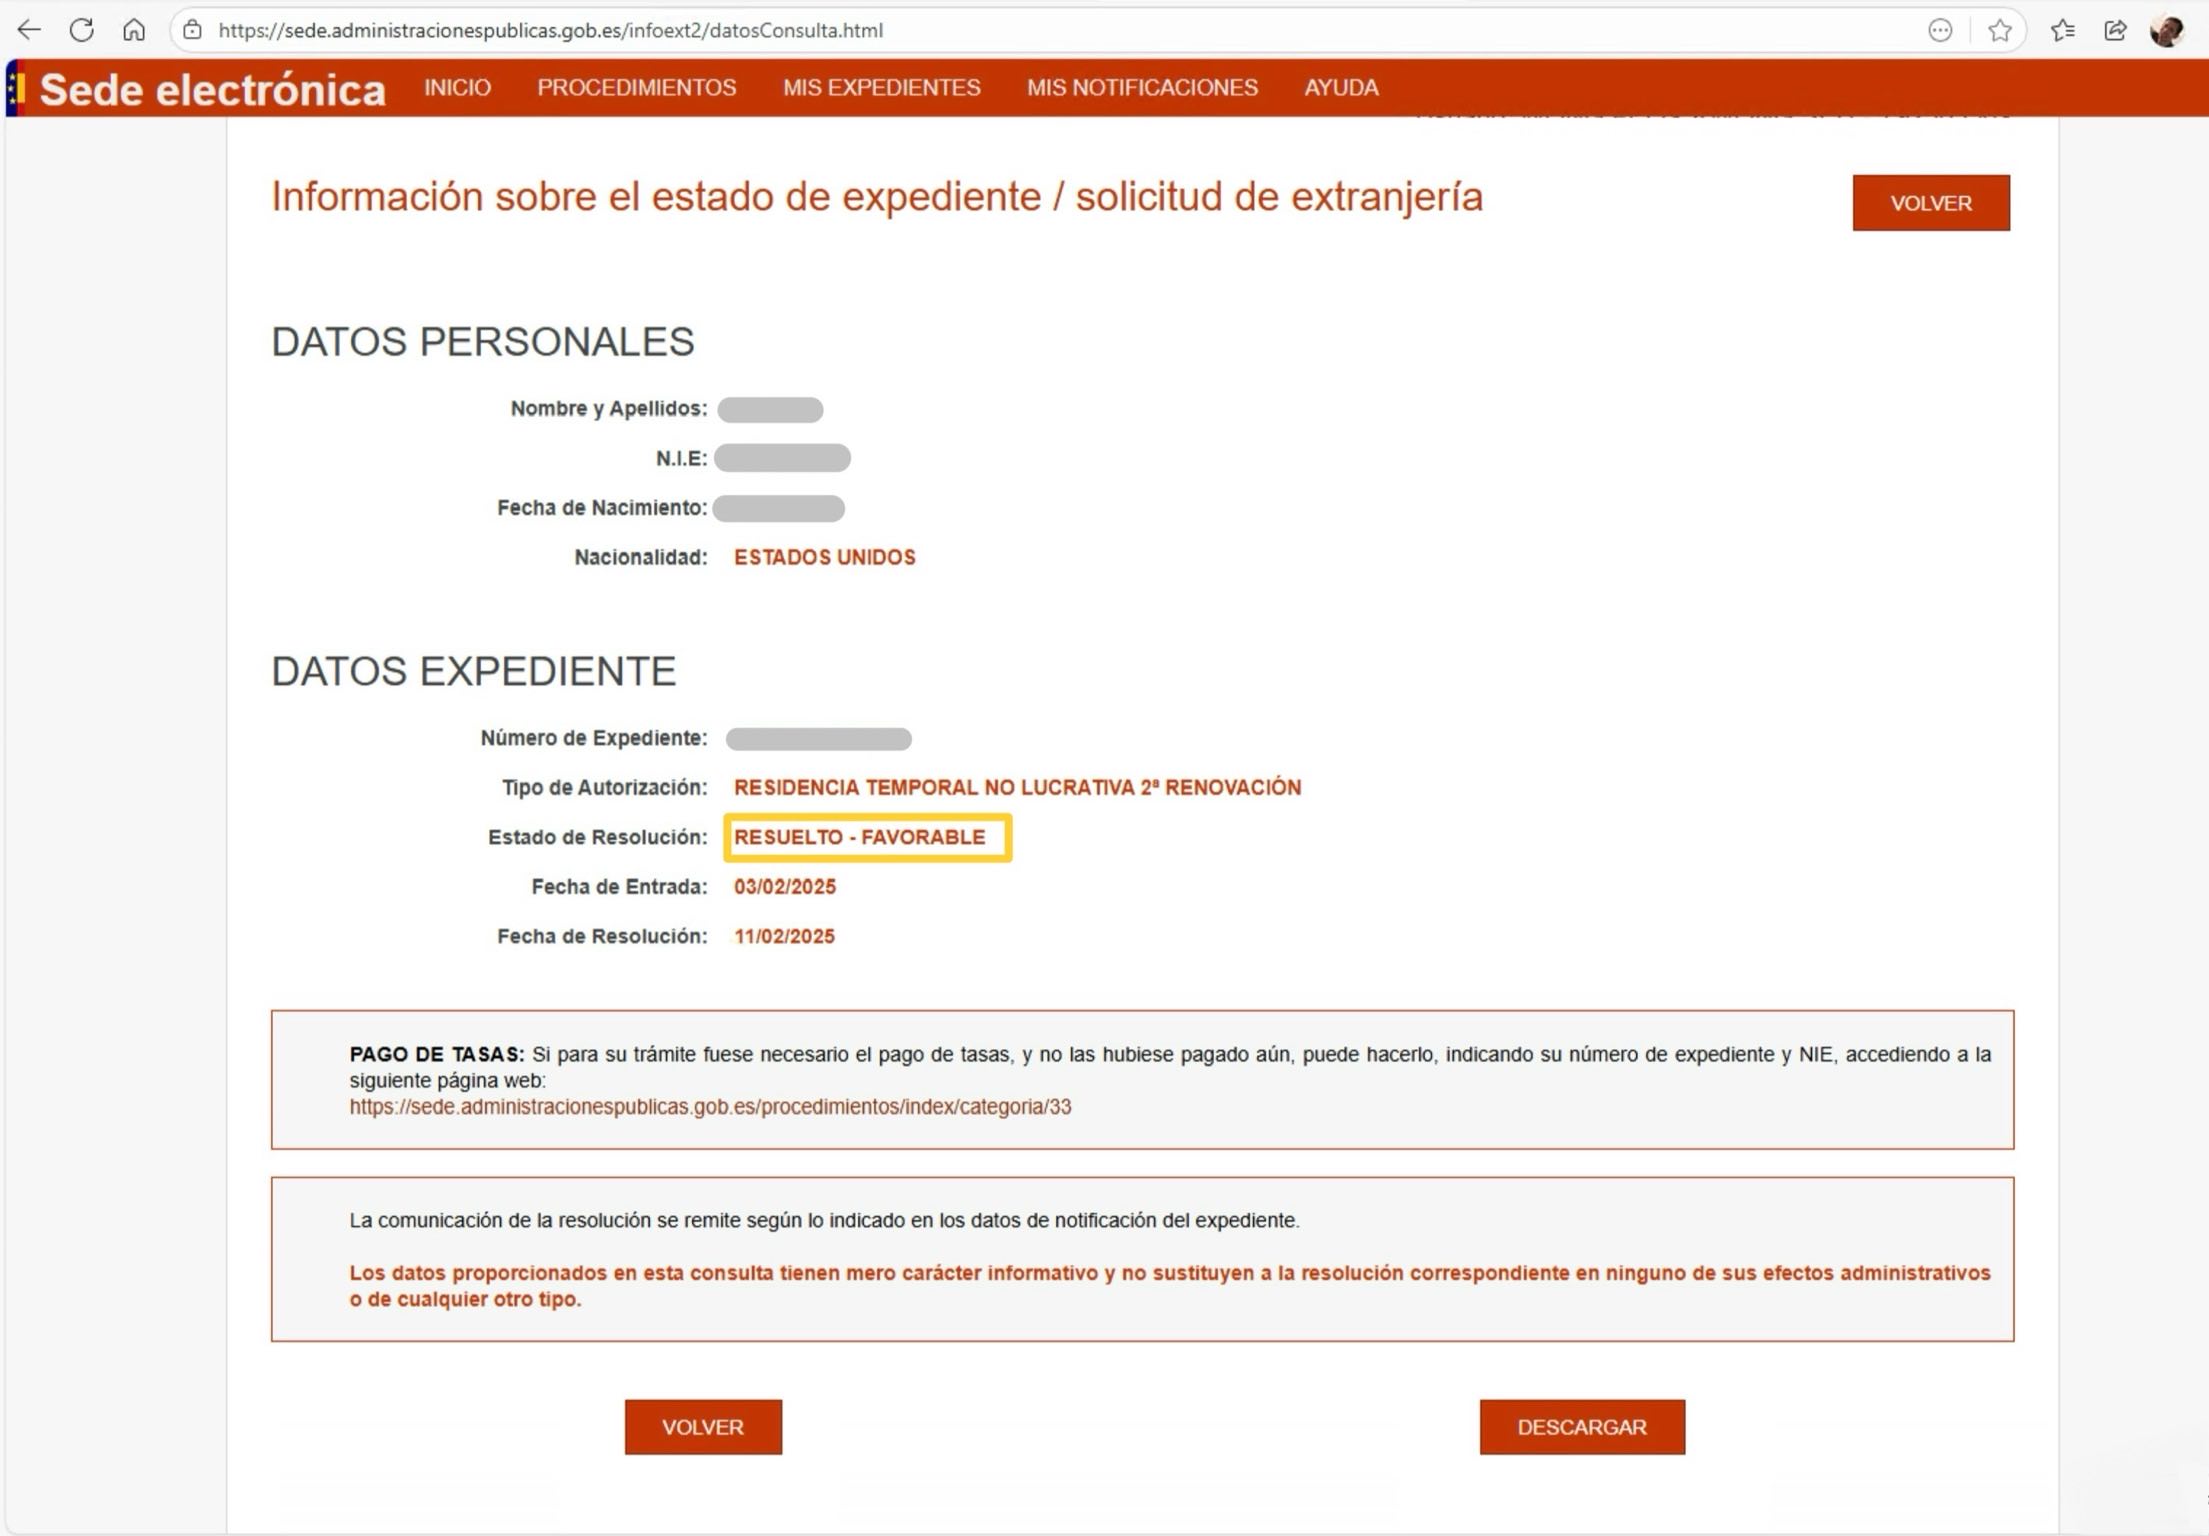Click the Nombre y Apellidos label
The image size is (2209, 1536).
click(x=609, y=408)
